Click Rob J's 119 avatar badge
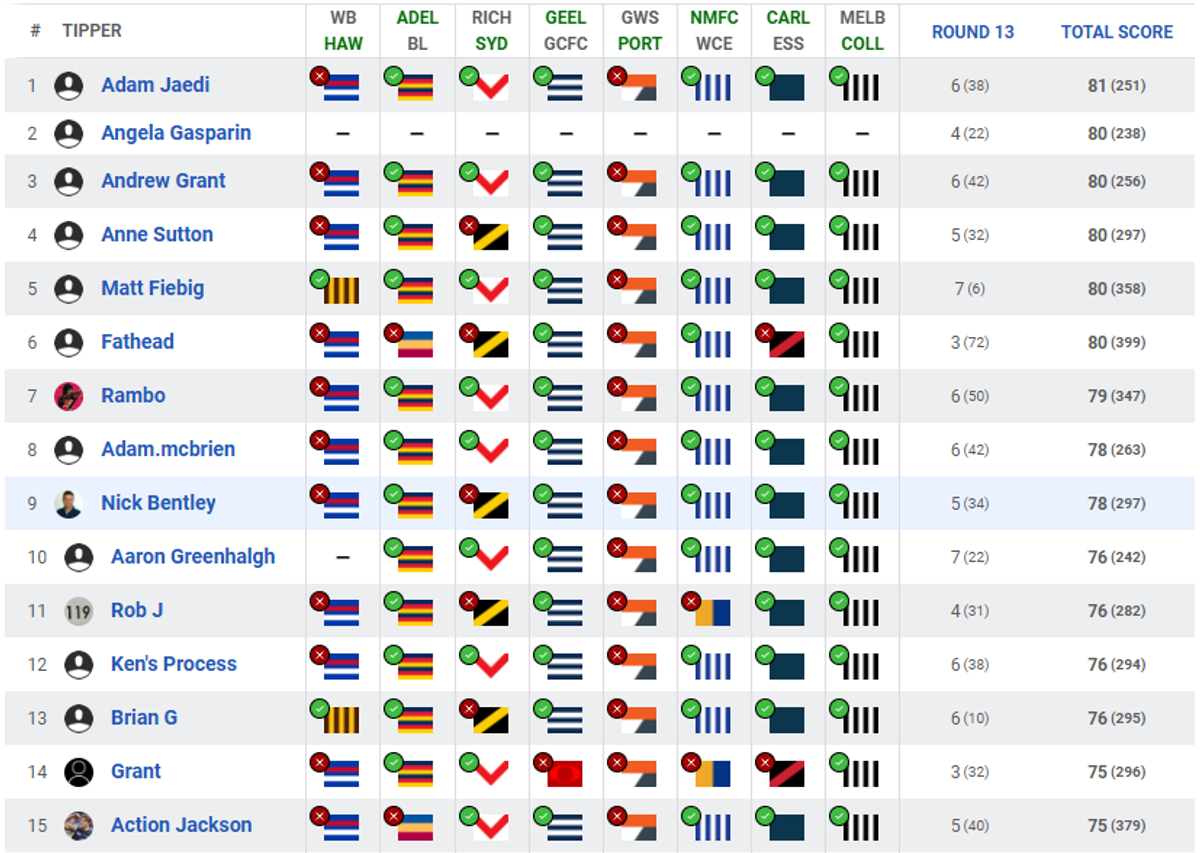1200x853 pixels. [79, 610]
